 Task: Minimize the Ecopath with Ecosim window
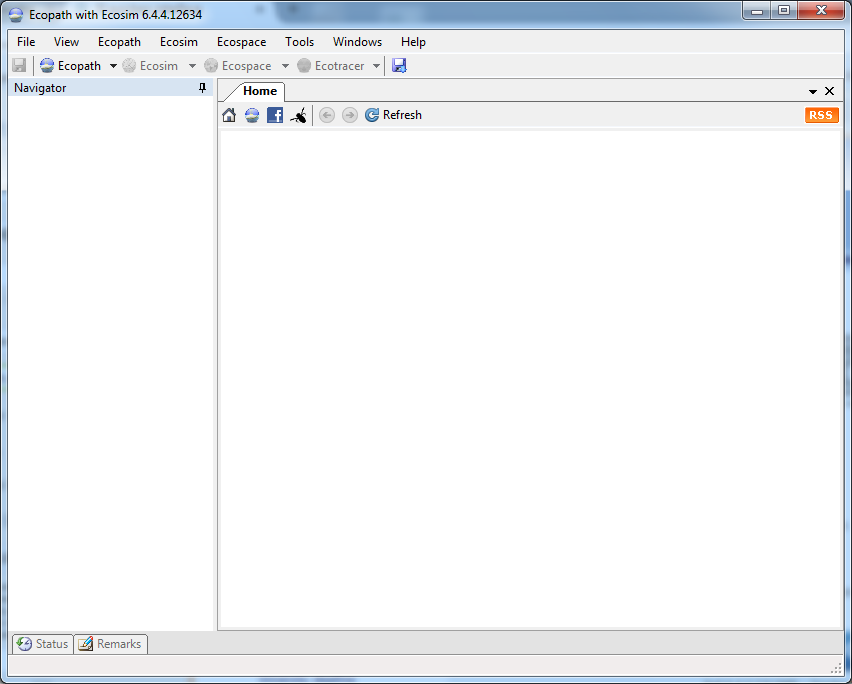[x=757, y=10]
